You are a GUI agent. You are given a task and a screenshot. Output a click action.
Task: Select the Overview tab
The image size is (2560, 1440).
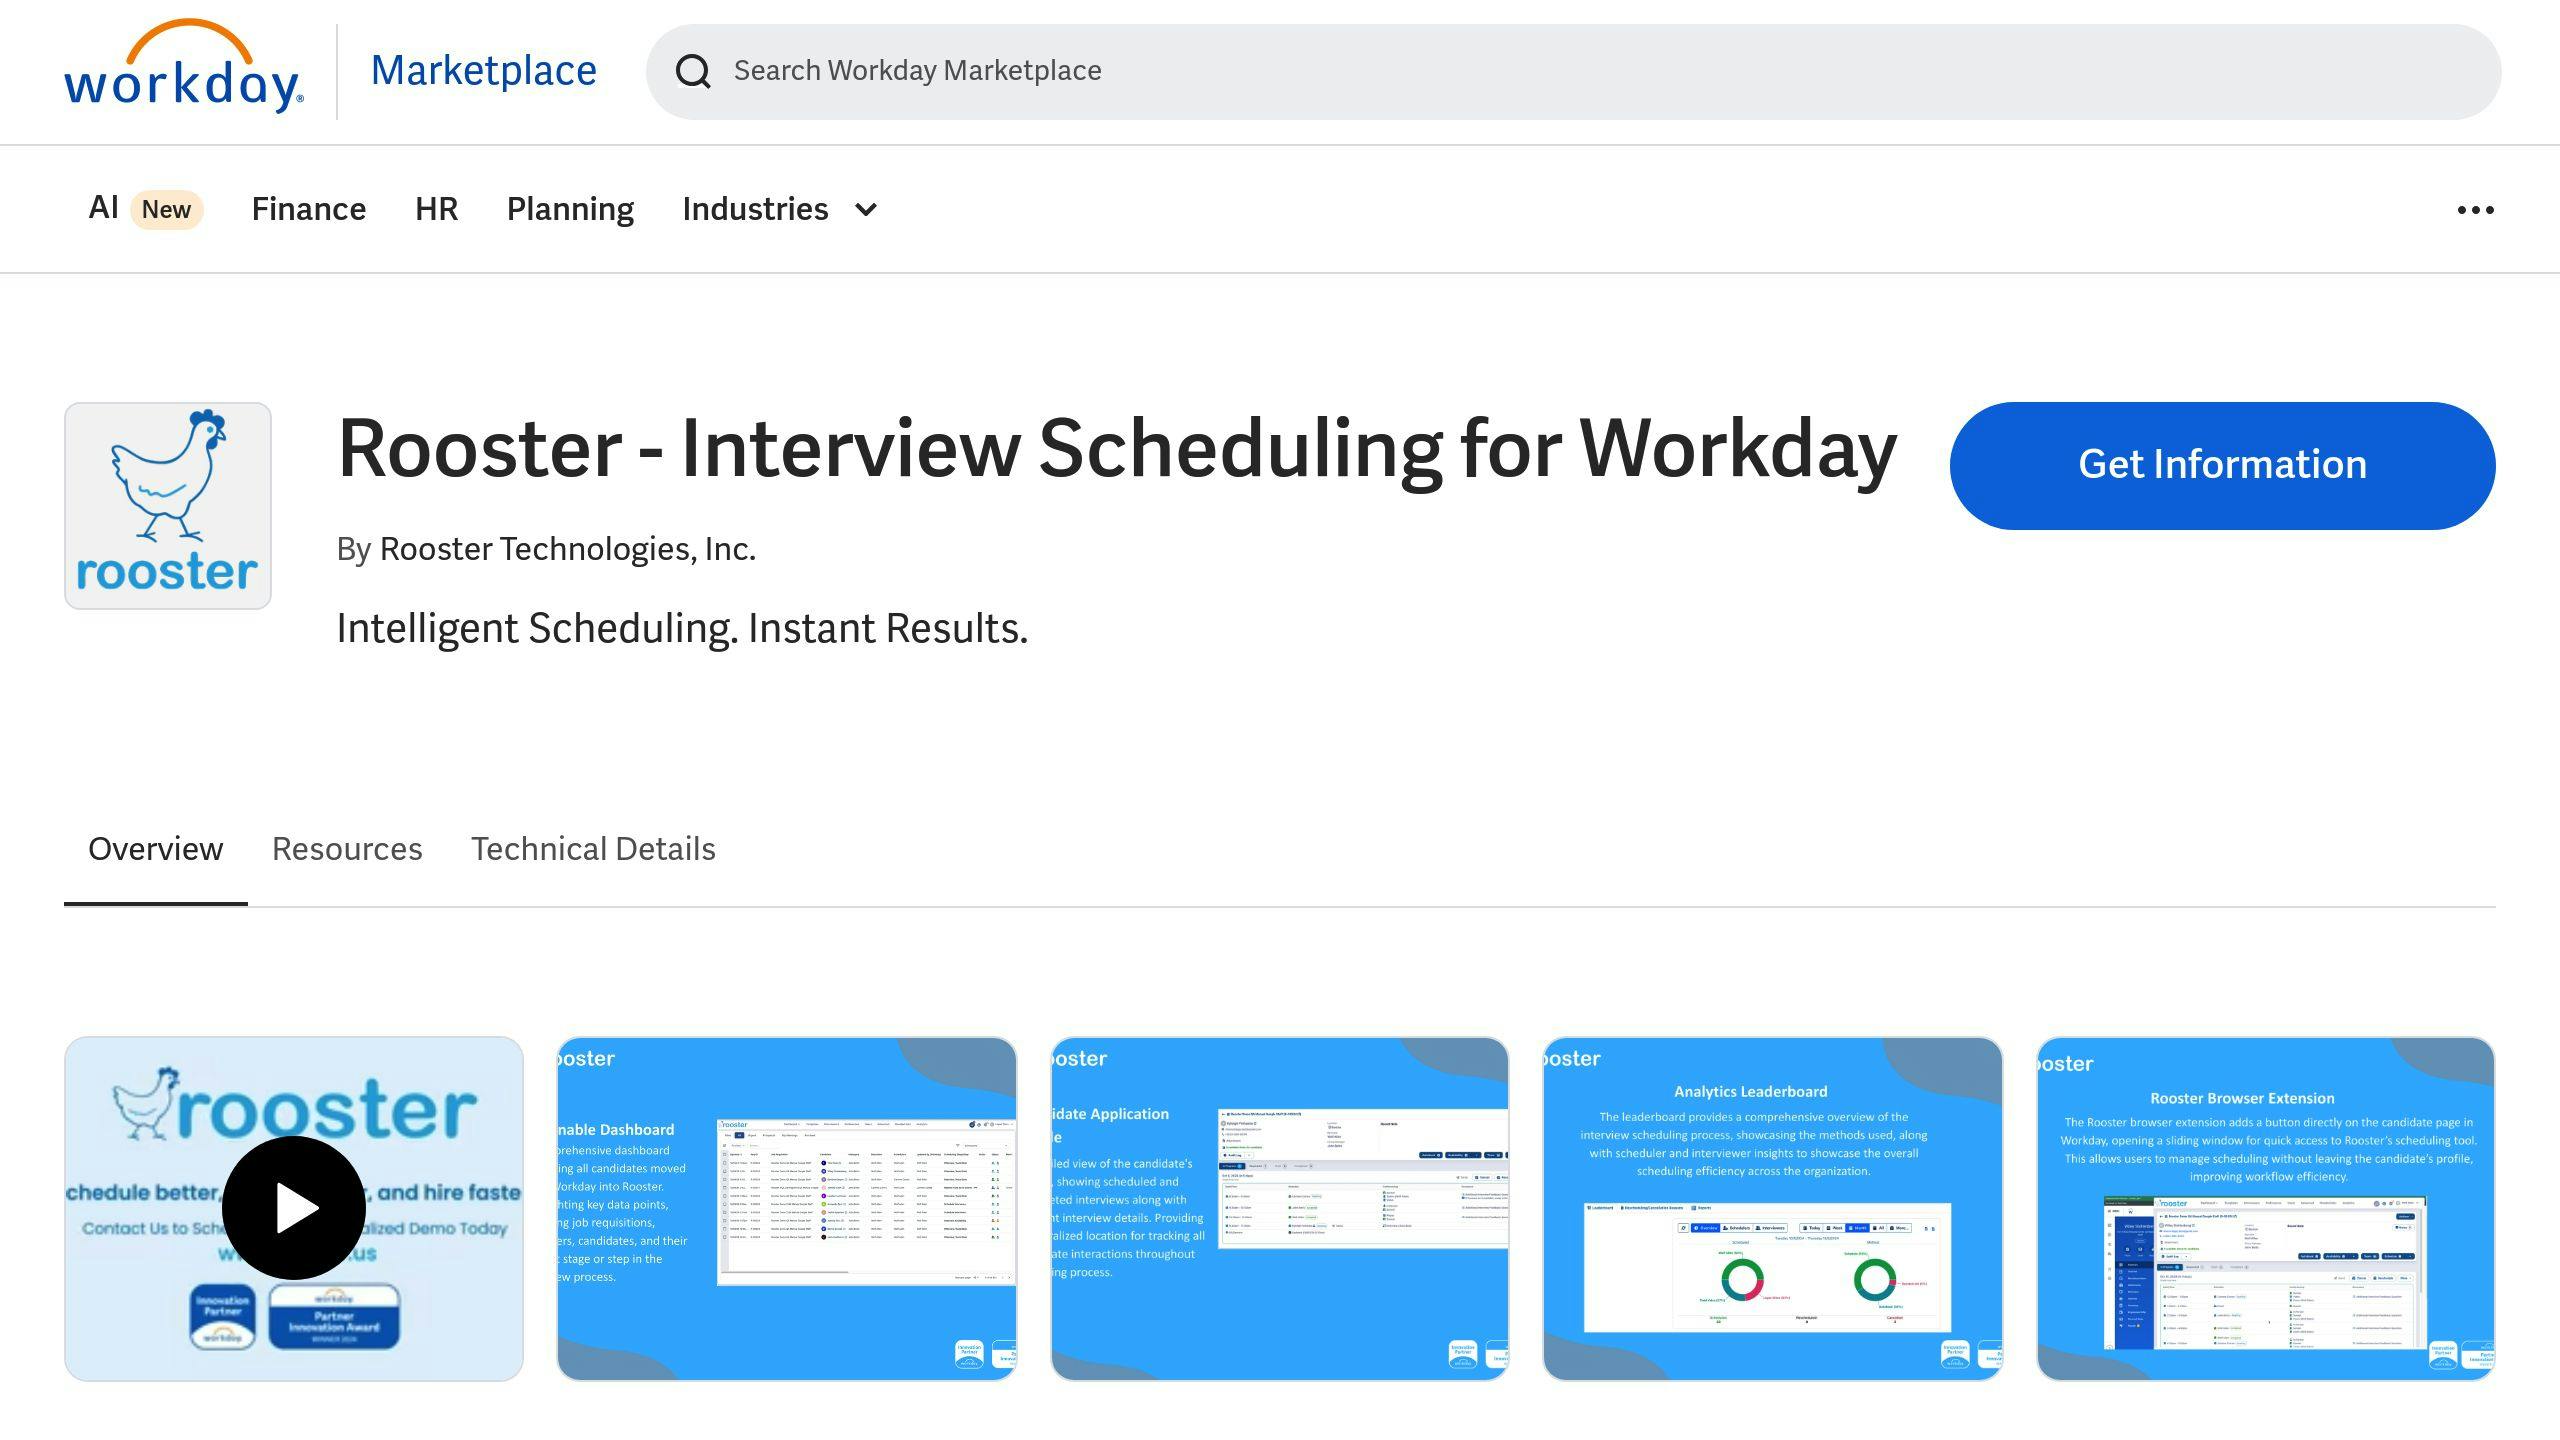point(155,849)
